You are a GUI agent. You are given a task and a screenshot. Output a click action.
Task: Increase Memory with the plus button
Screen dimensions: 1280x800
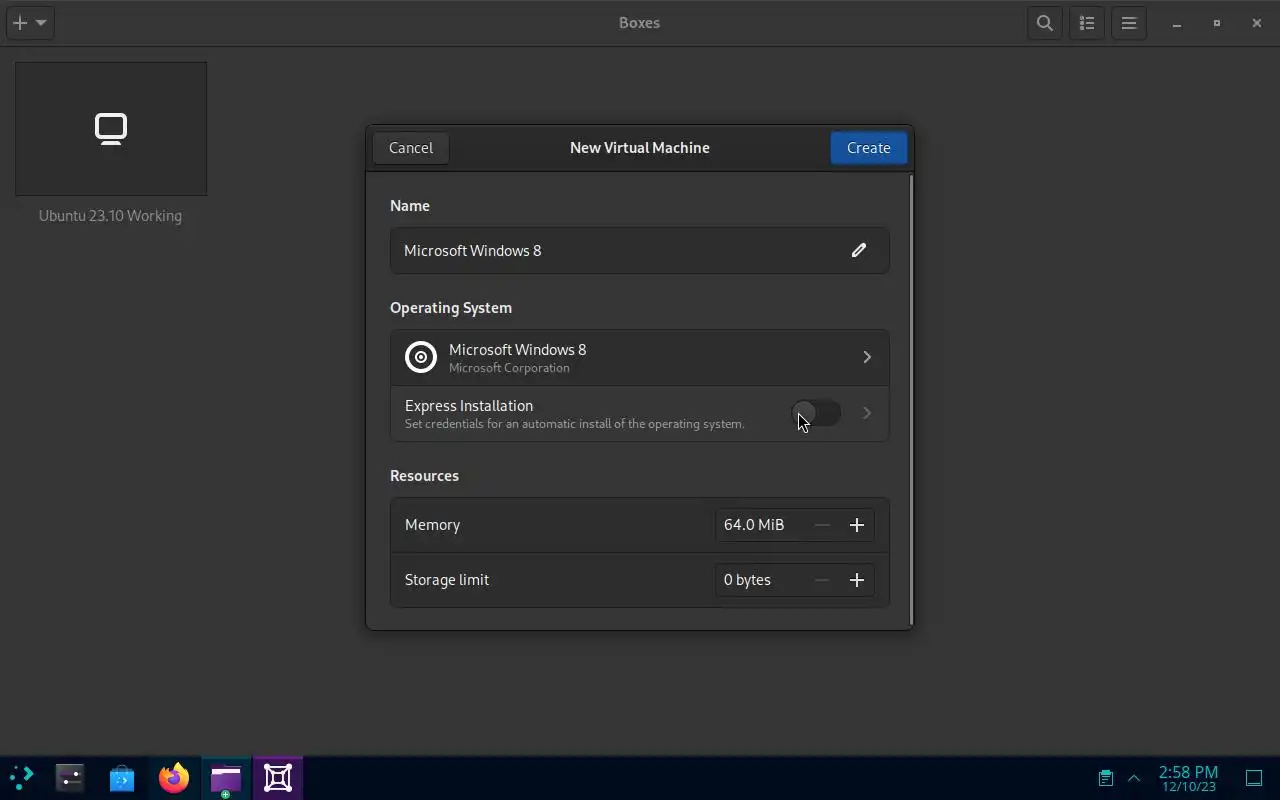click(856, 525)
